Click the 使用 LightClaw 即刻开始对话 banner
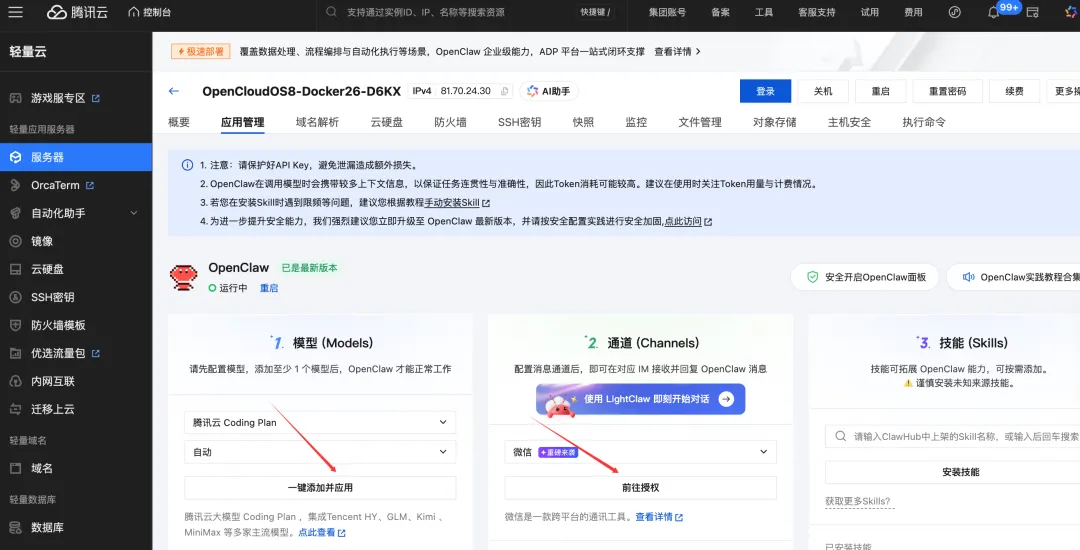The height and width of the screenshot is (550, 1080). tap(641, 399)
